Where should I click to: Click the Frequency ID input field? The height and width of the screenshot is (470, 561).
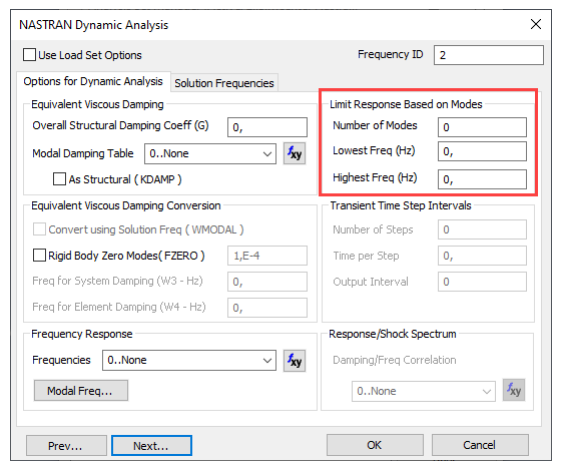489,55
